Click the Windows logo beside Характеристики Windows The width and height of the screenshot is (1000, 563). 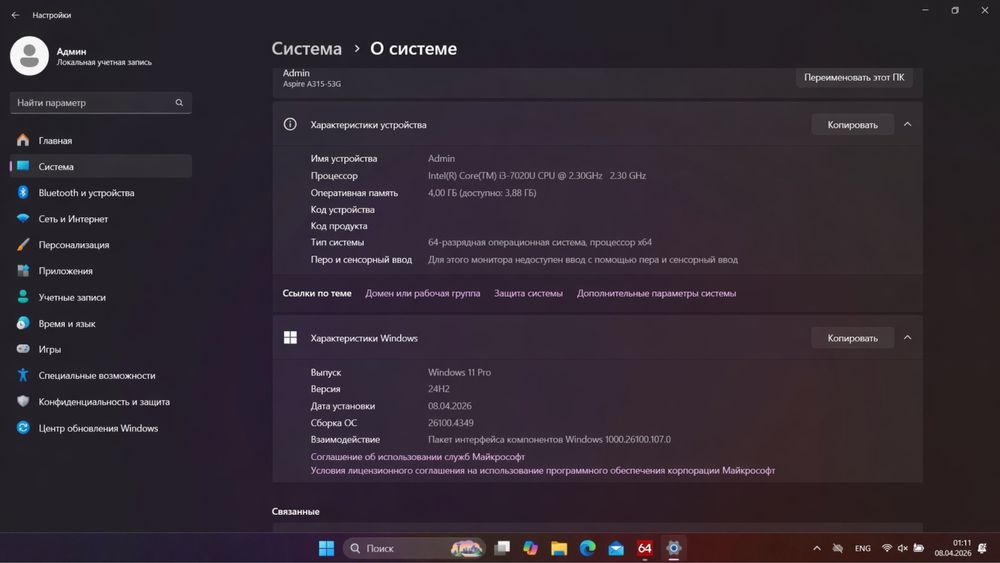pos(290,337)
